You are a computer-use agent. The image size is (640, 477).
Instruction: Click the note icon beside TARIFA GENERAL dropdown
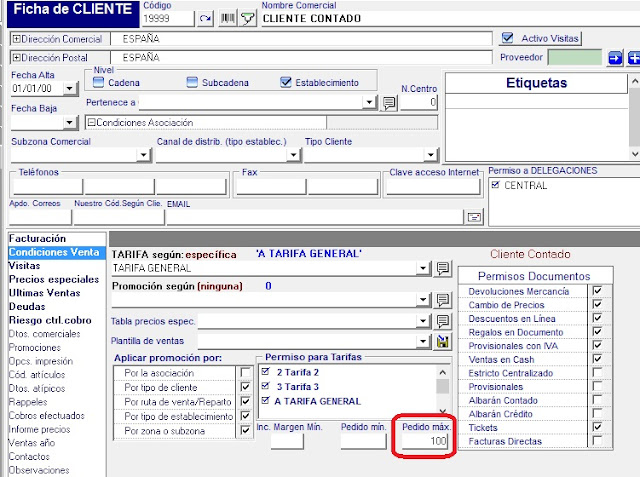[443, 268]
